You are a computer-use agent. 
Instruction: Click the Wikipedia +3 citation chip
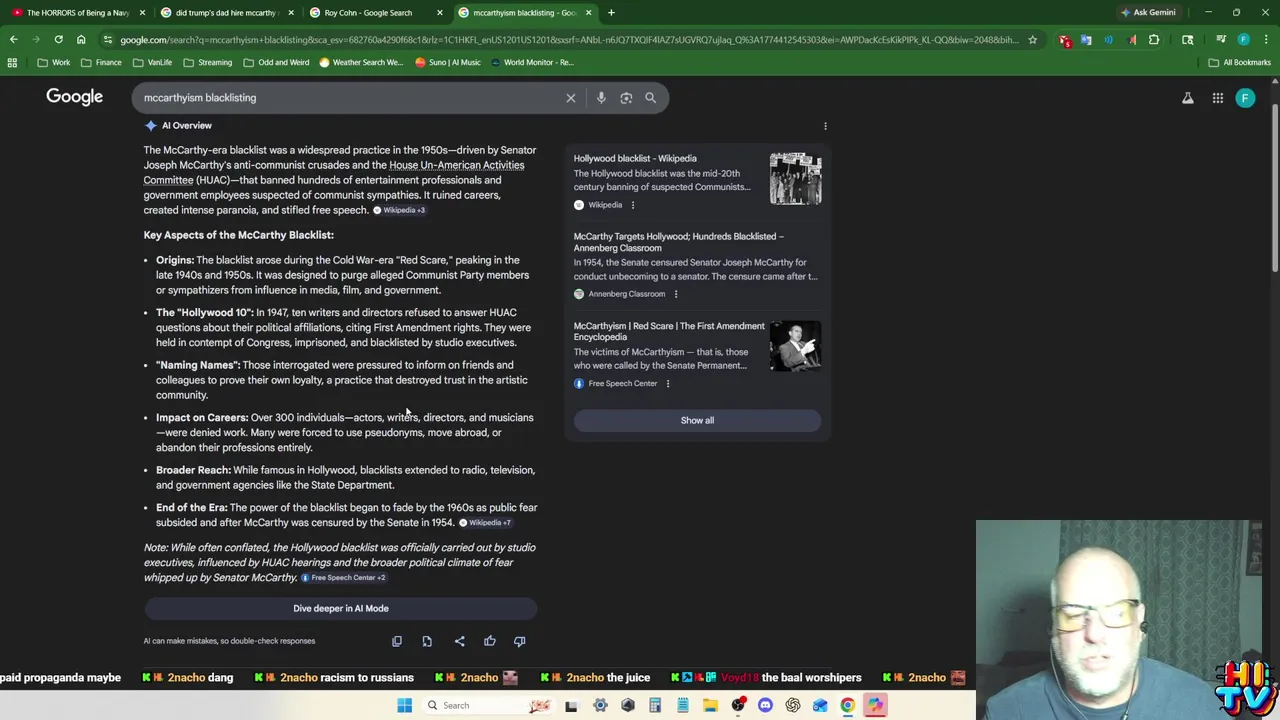pyautogui.click(x=399, y=210)
